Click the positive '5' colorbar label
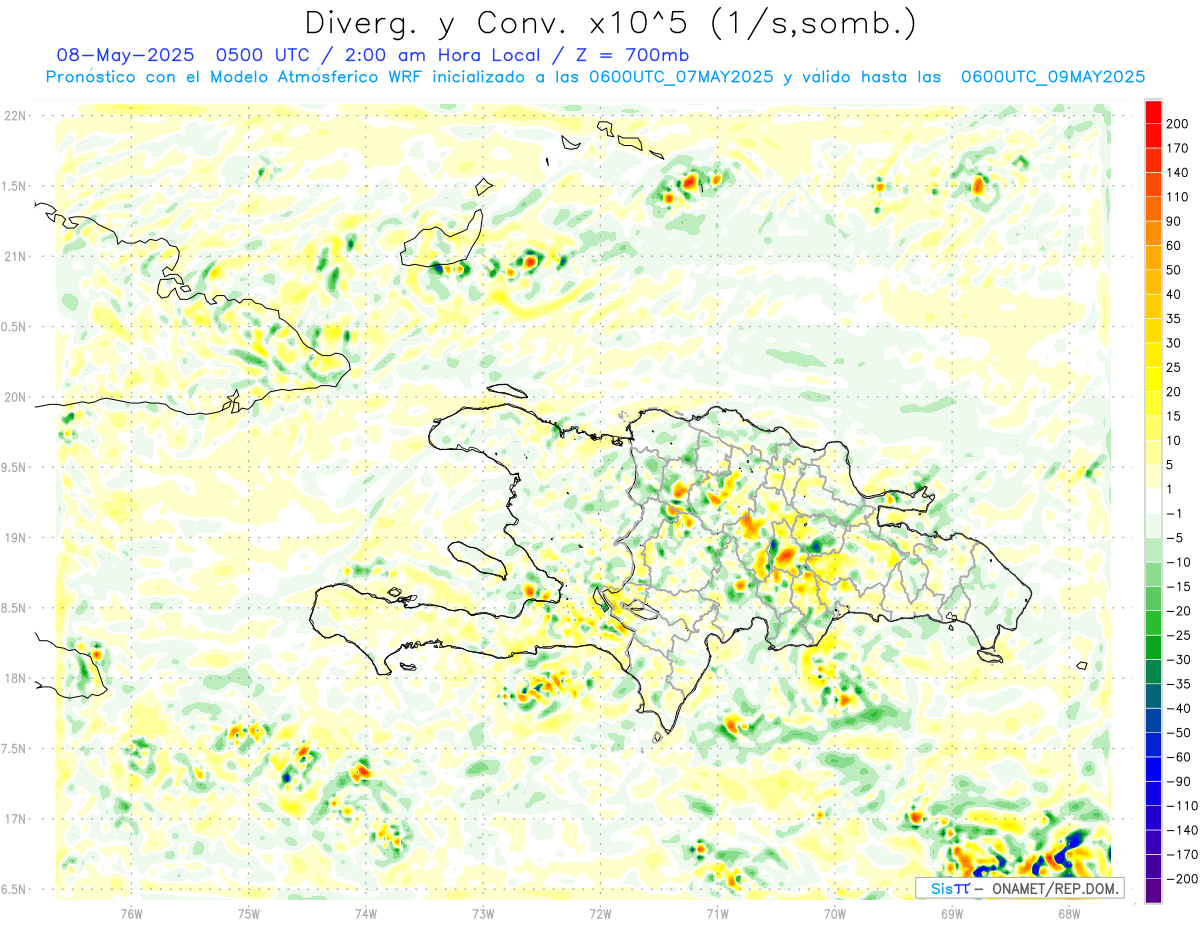The image size is (1200, 927). point(1170,465)
